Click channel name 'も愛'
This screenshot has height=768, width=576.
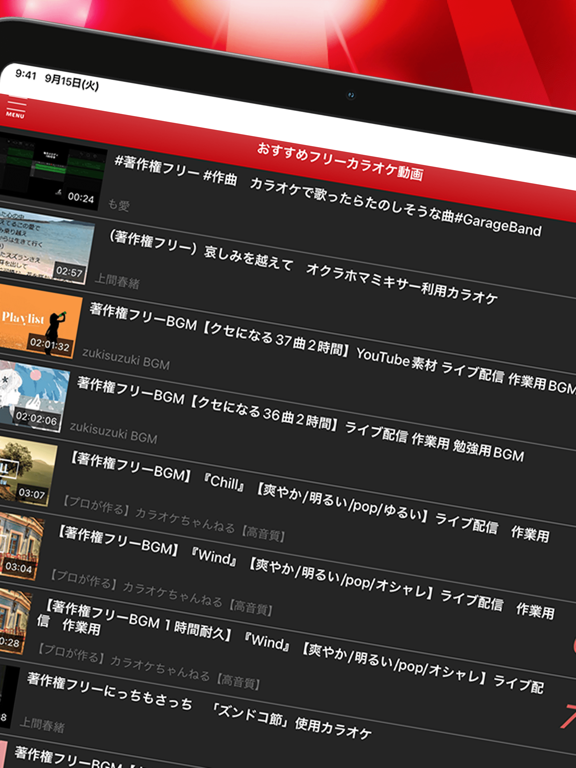tap(118, 204)
